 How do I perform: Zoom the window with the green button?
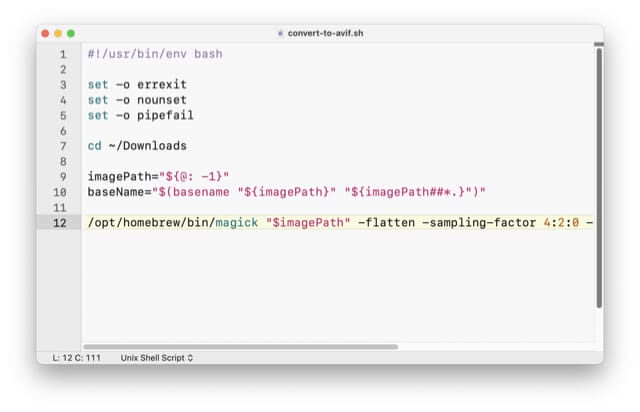[x=71, y=33]
